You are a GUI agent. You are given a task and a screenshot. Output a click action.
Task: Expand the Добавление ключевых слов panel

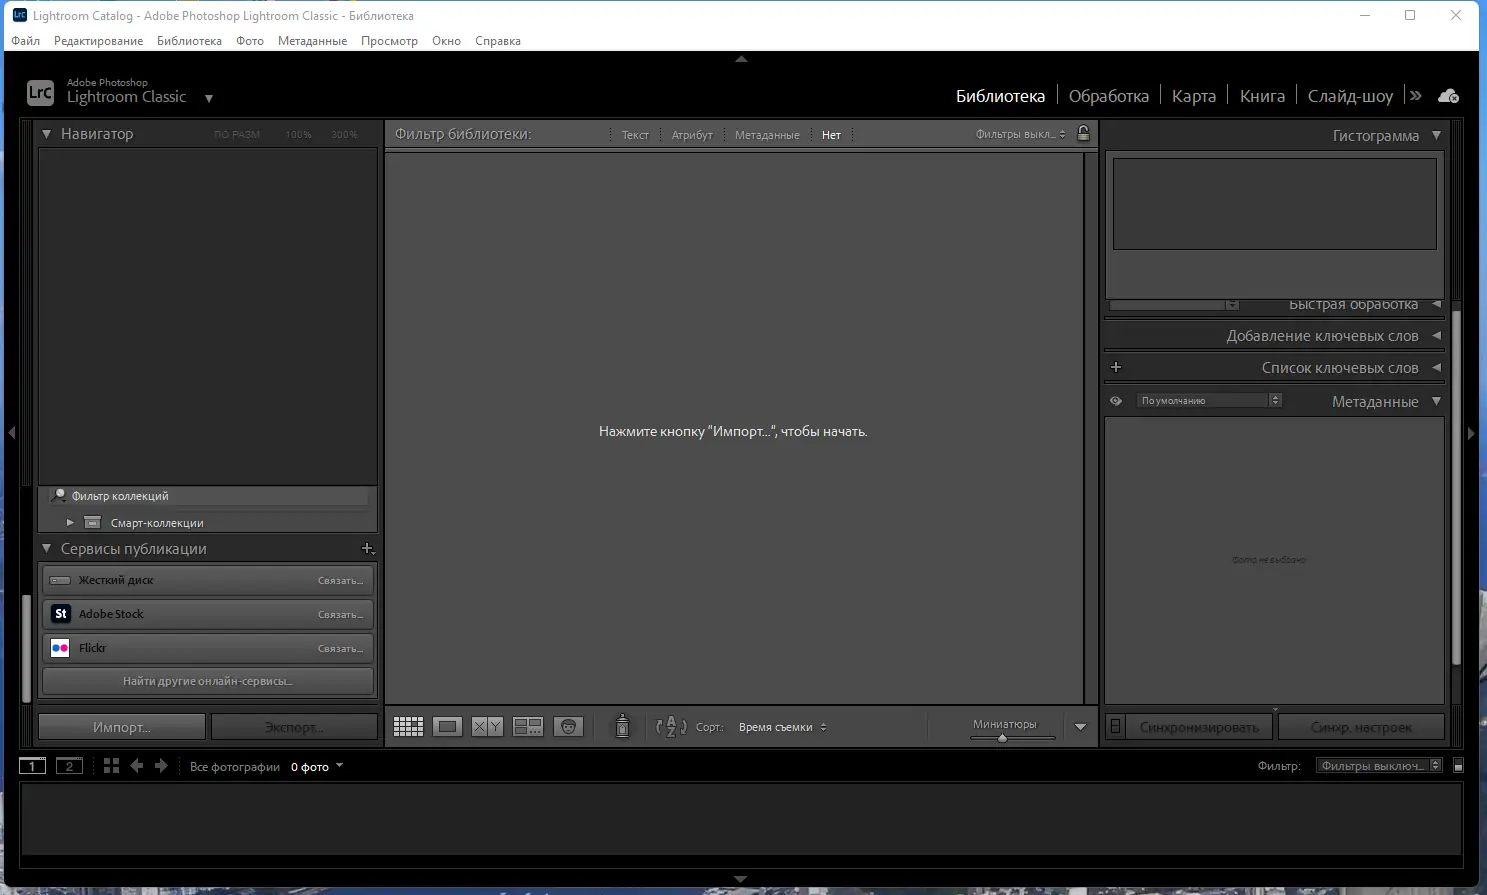(1436, 336)
